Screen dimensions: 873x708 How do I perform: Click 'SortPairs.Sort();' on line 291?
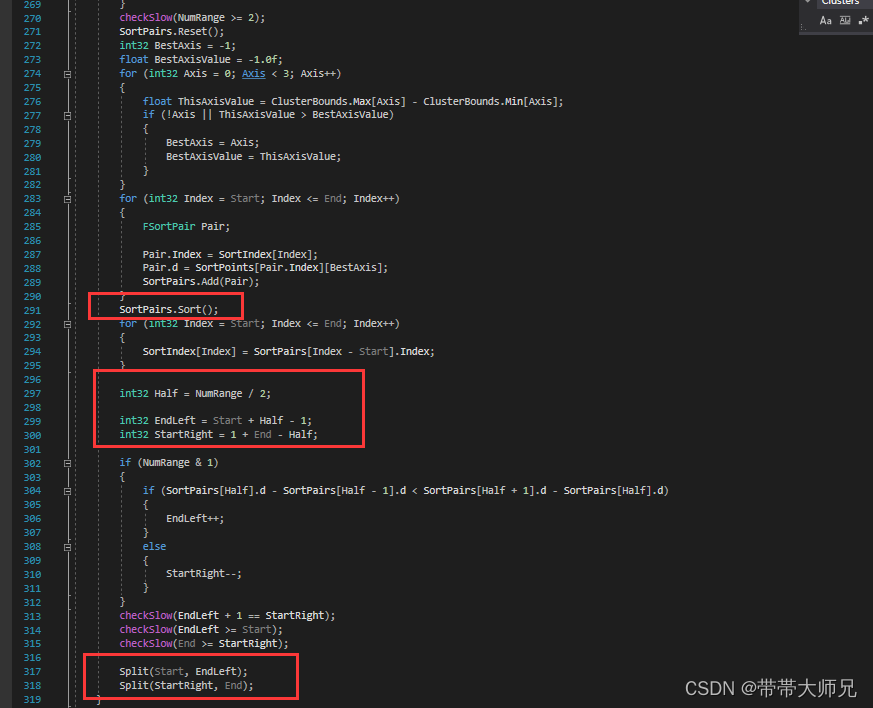[169, 309]
